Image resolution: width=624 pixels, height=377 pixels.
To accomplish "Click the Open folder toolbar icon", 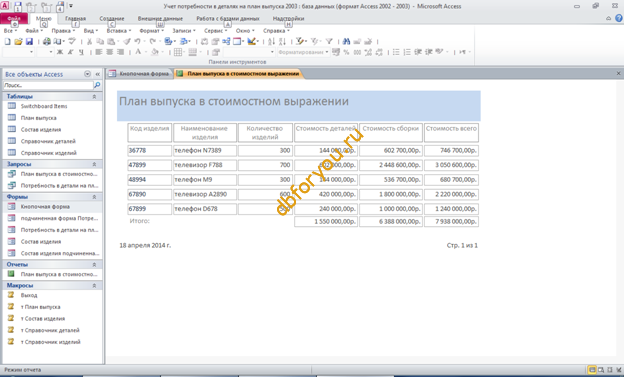I will [x=18, y=41].
